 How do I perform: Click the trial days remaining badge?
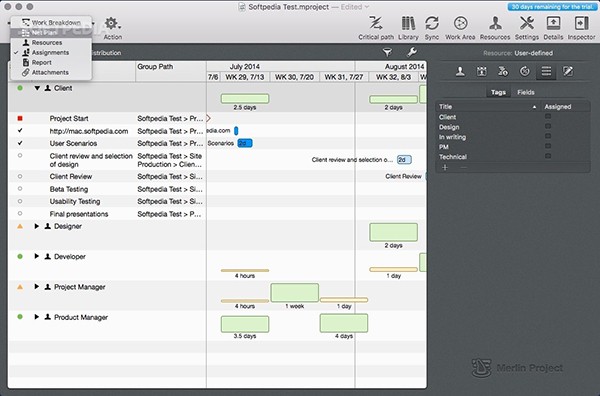point(552,7)
